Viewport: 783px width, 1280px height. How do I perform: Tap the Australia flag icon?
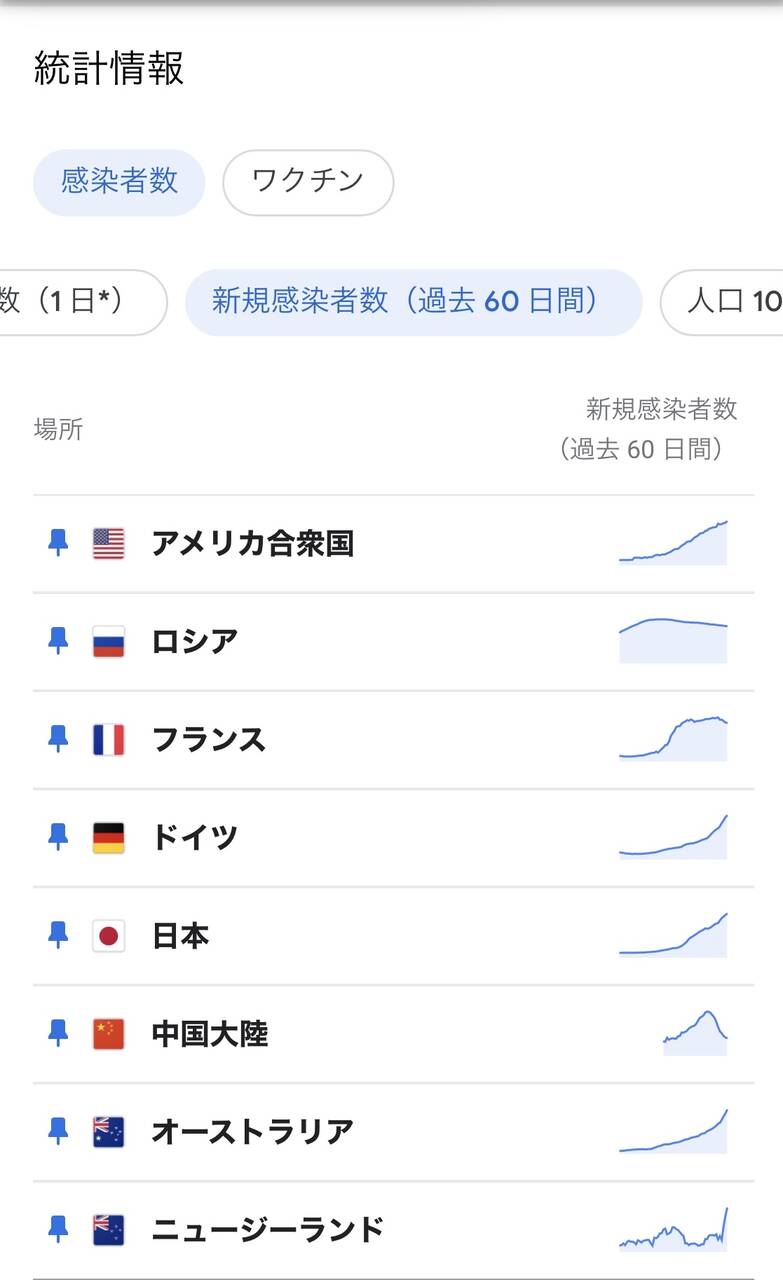tap(109, 1132)
